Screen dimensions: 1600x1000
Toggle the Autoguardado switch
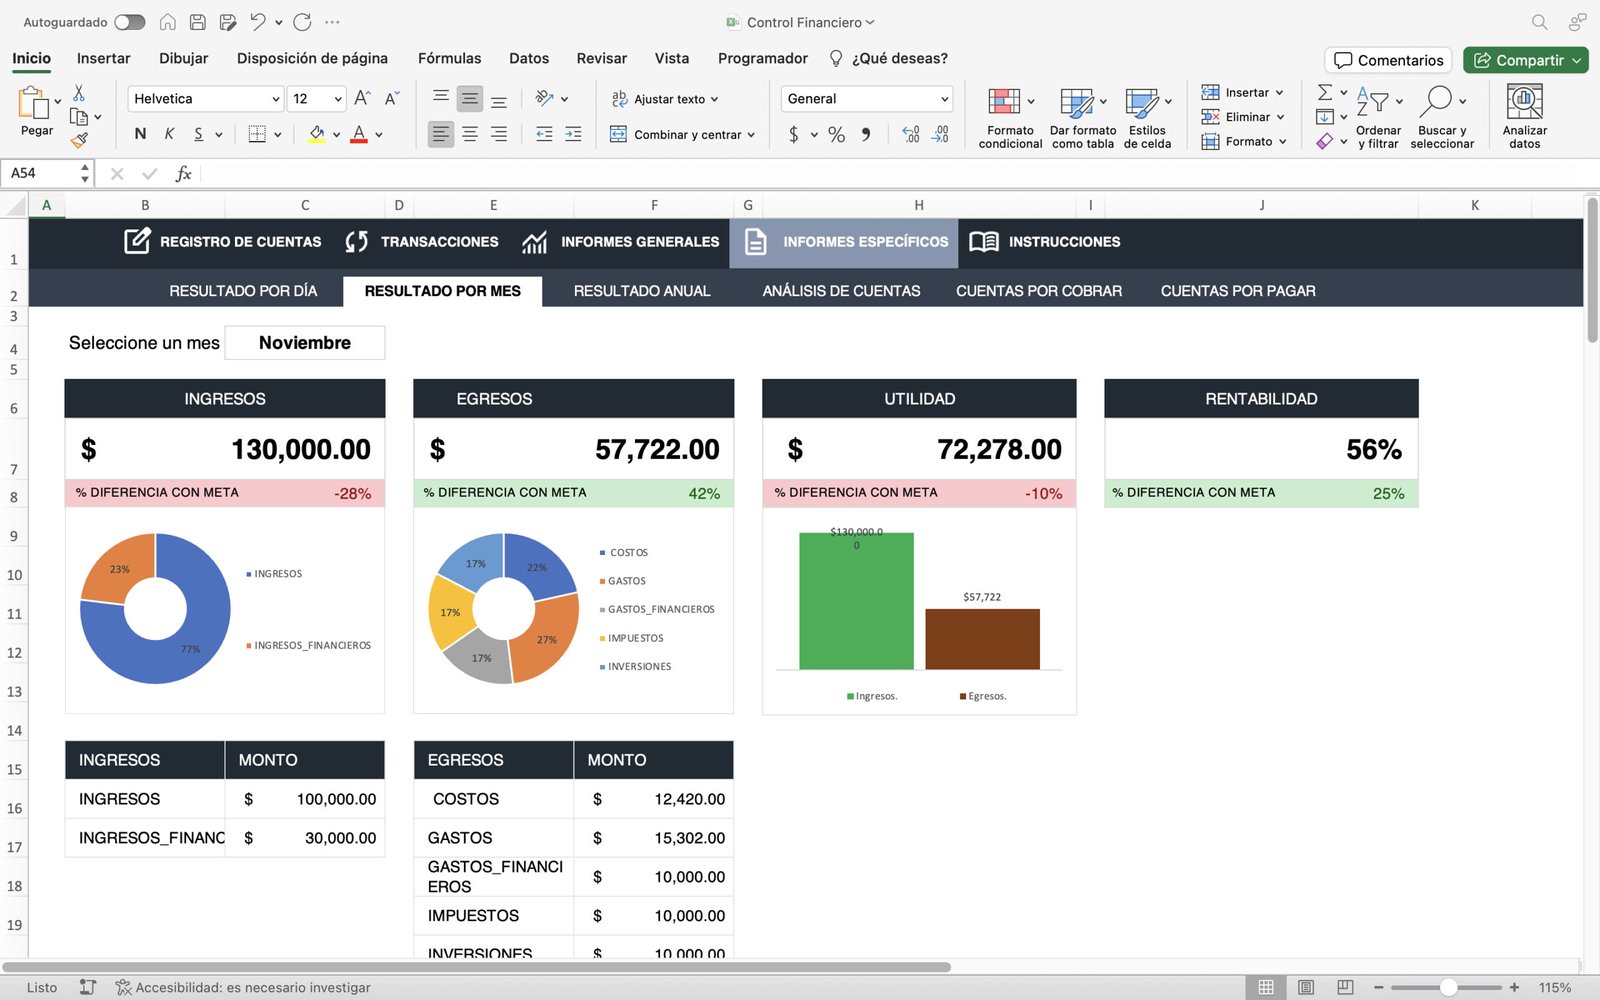tap(129, 22)
